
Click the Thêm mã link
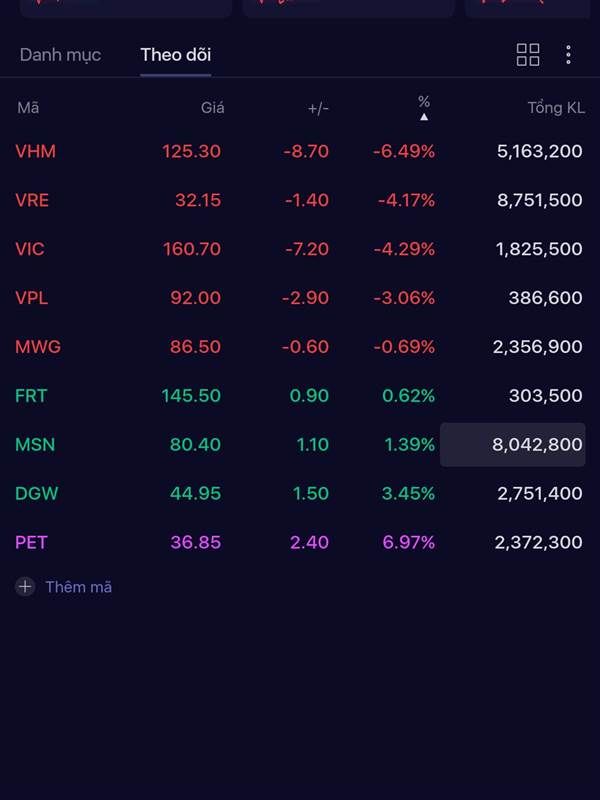78,587
